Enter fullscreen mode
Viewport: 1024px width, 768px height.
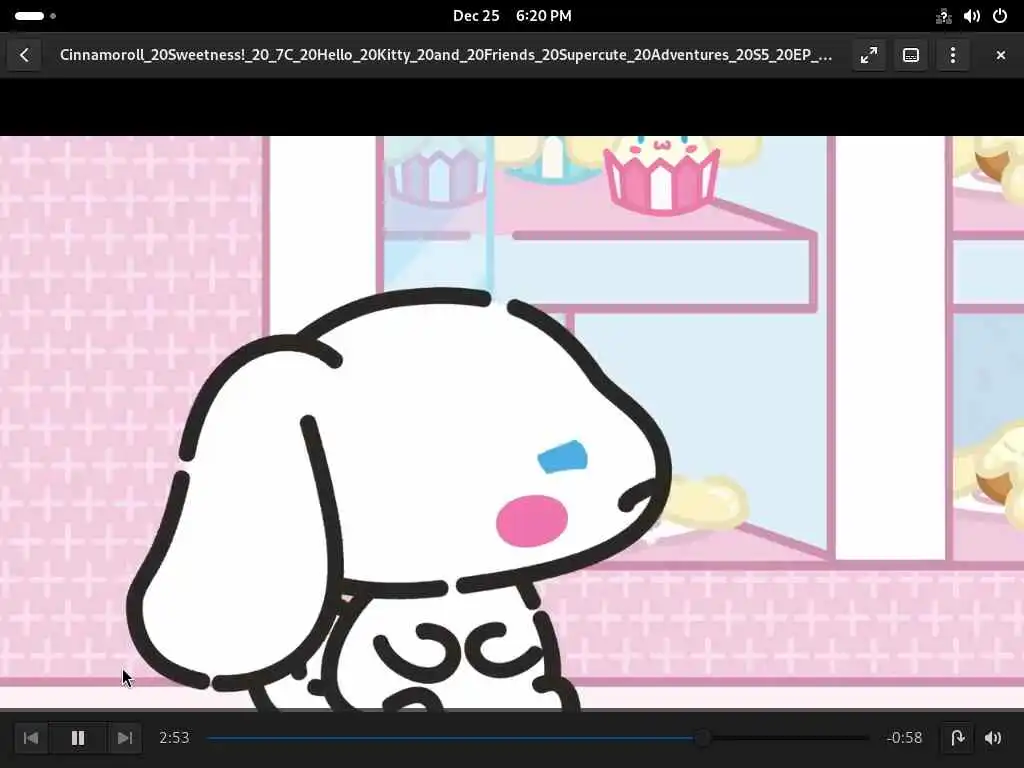tap(869, 55)
